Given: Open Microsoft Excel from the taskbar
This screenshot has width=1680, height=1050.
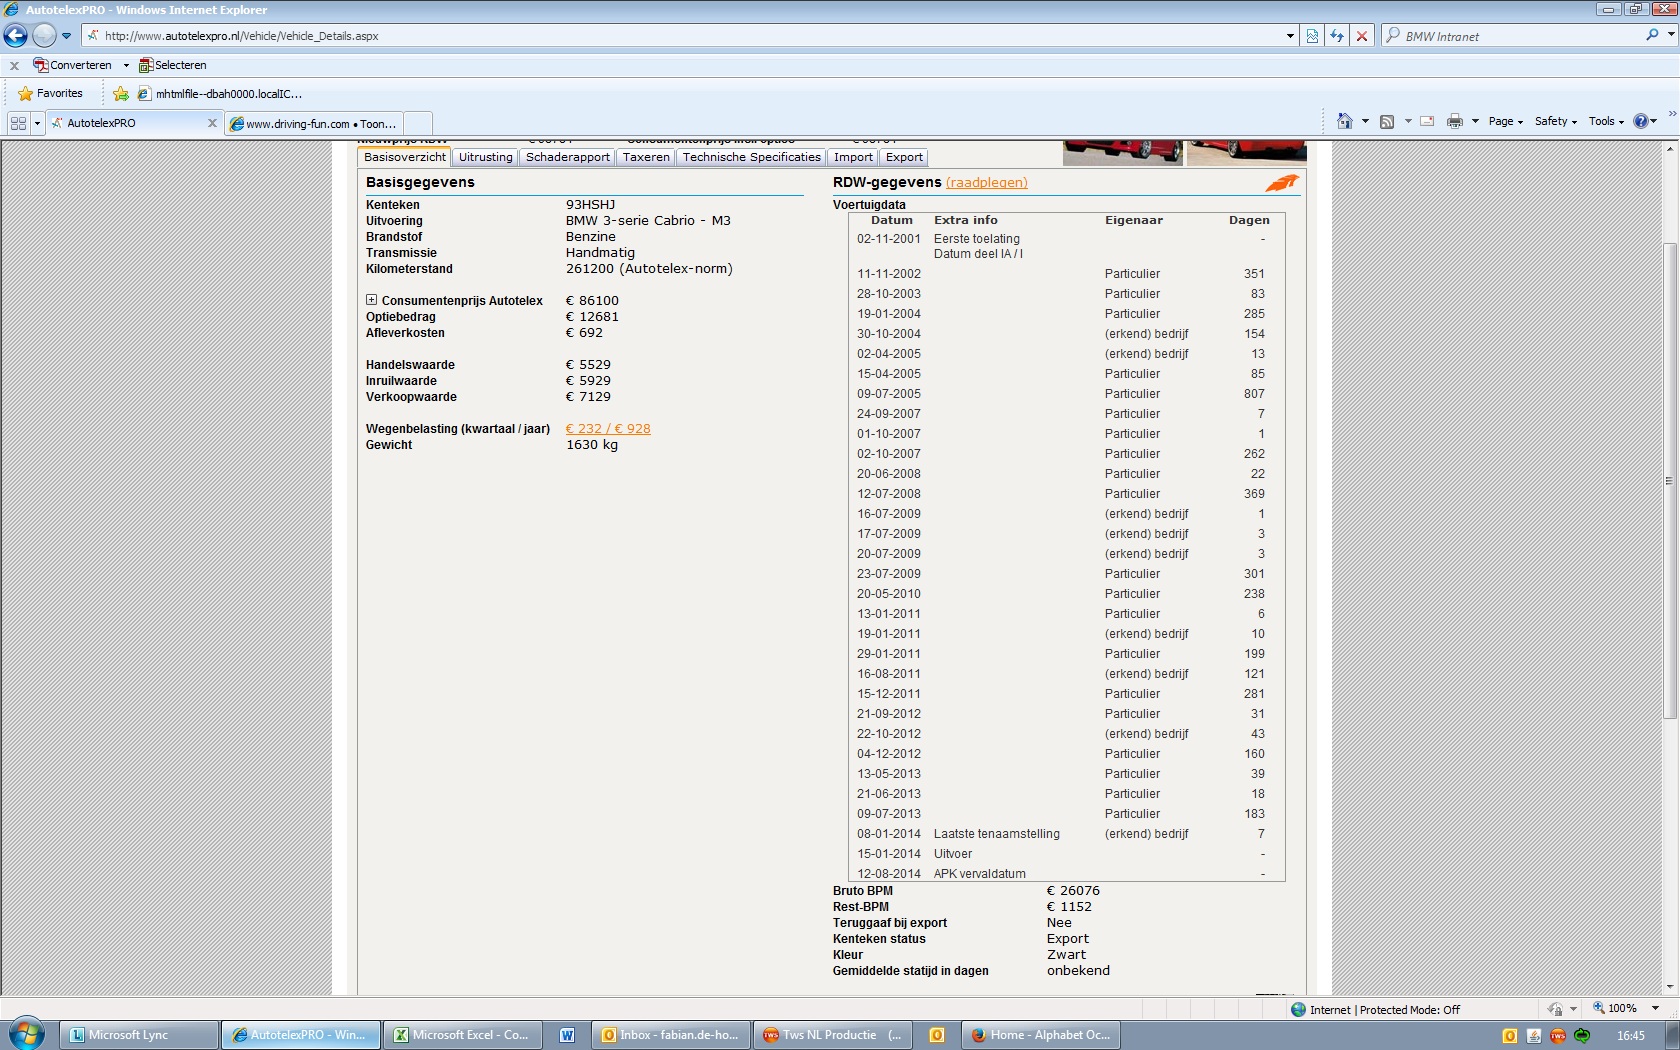Looking at the screenshot, I should point(463,1035).
